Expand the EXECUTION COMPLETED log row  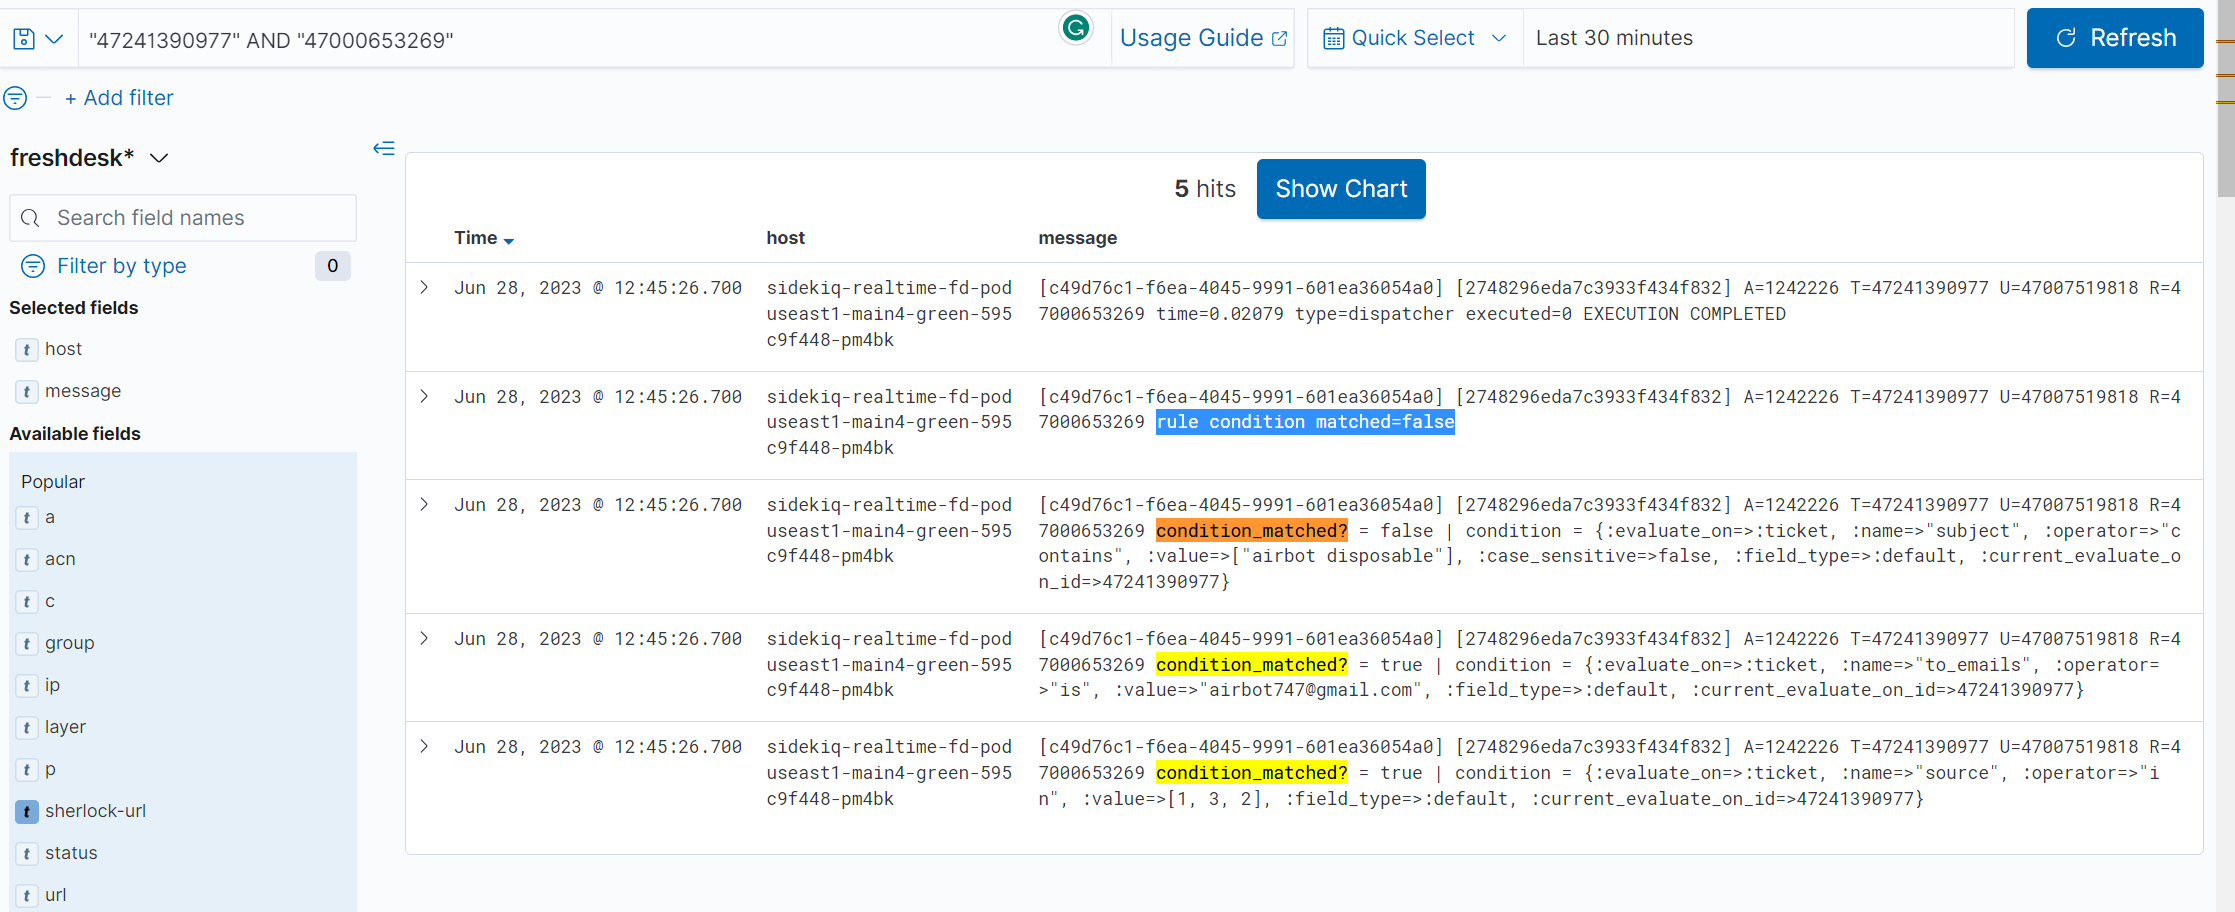(424, 288)
